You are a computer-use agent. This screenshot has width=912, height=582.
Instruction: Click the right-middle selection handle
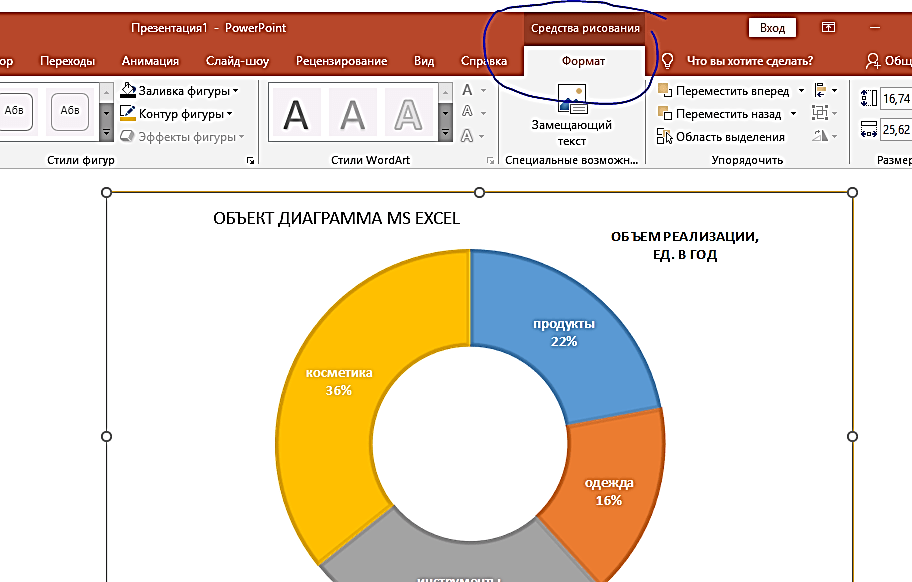[x=852, y=436]
